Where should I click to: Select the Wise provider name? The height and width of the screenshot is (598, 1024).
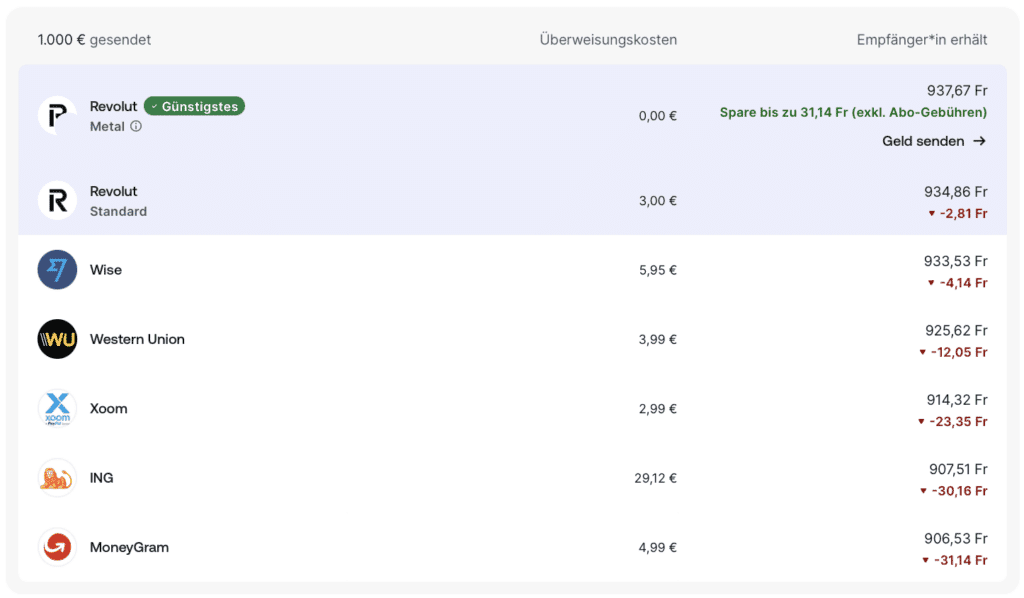[106, 270]
